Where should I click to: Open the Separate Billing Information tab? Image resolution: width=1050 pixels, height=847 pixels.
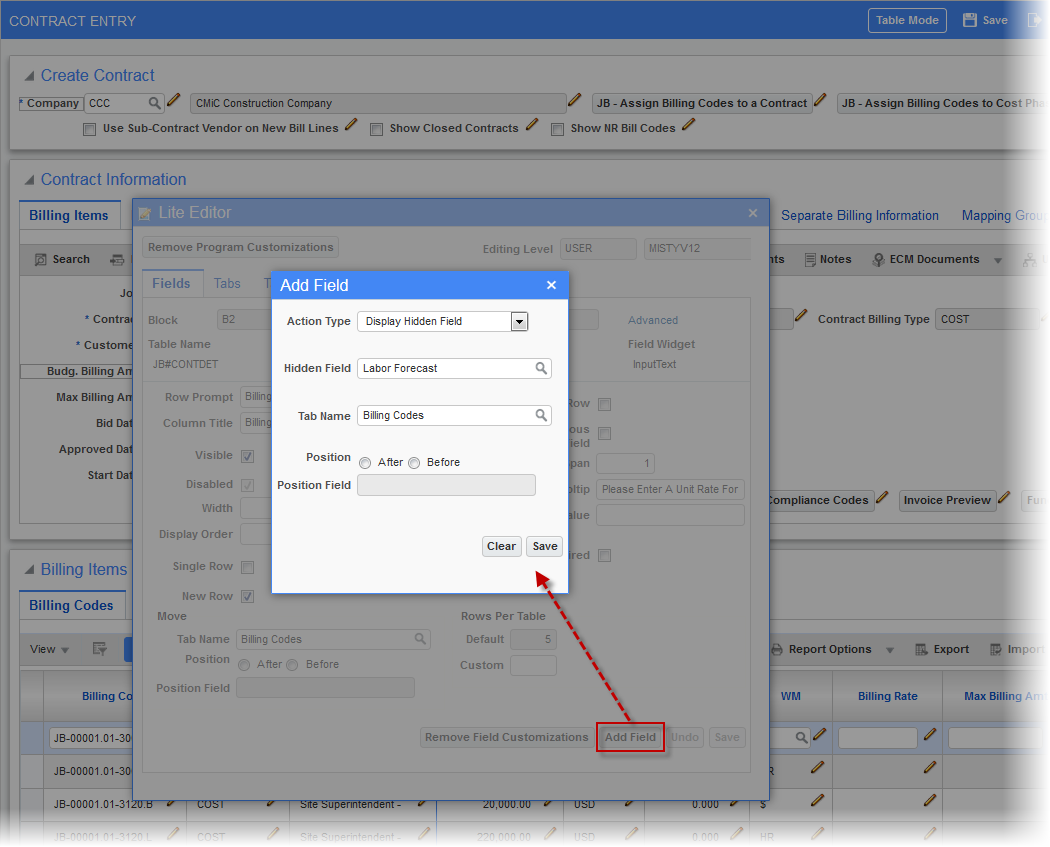860,216
